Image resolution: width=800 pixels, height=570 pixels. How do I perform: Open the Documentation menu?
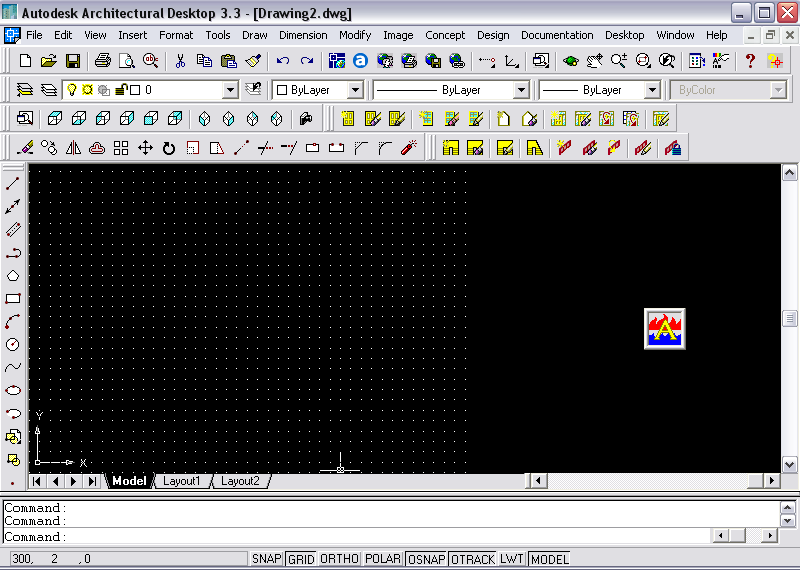tap(557, 35)
